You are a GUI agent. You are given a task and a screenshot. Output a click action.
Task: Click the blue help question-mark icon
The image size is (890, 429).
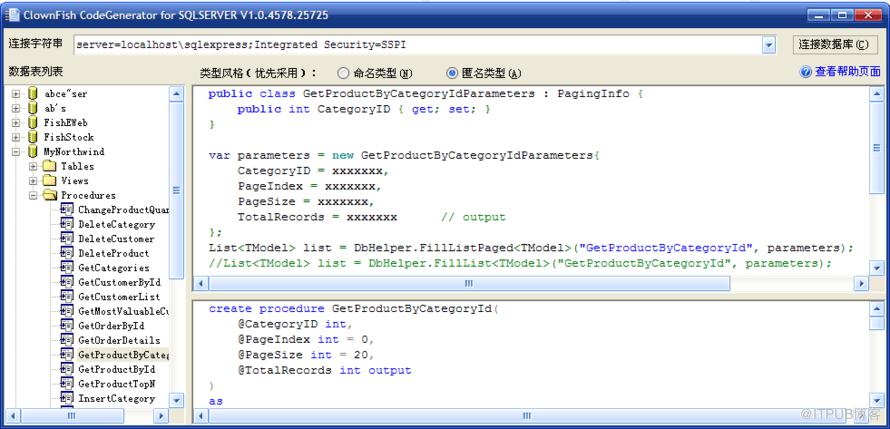click(805, 72)
